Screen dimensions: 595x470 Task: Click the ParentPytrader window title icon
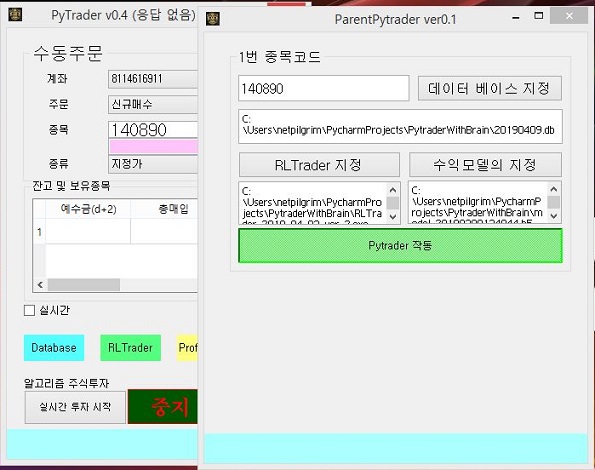[213, 19]
